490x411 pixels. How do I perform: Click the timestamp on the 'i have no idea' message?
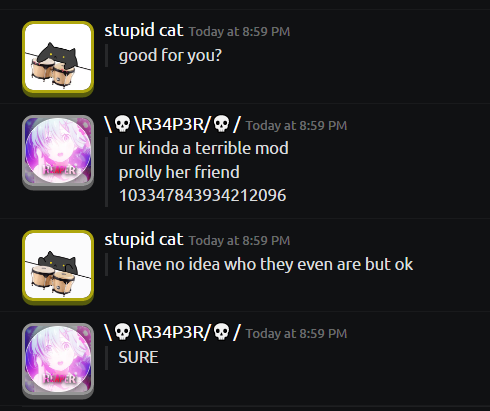pyautogui.click(x=239, y=241)
